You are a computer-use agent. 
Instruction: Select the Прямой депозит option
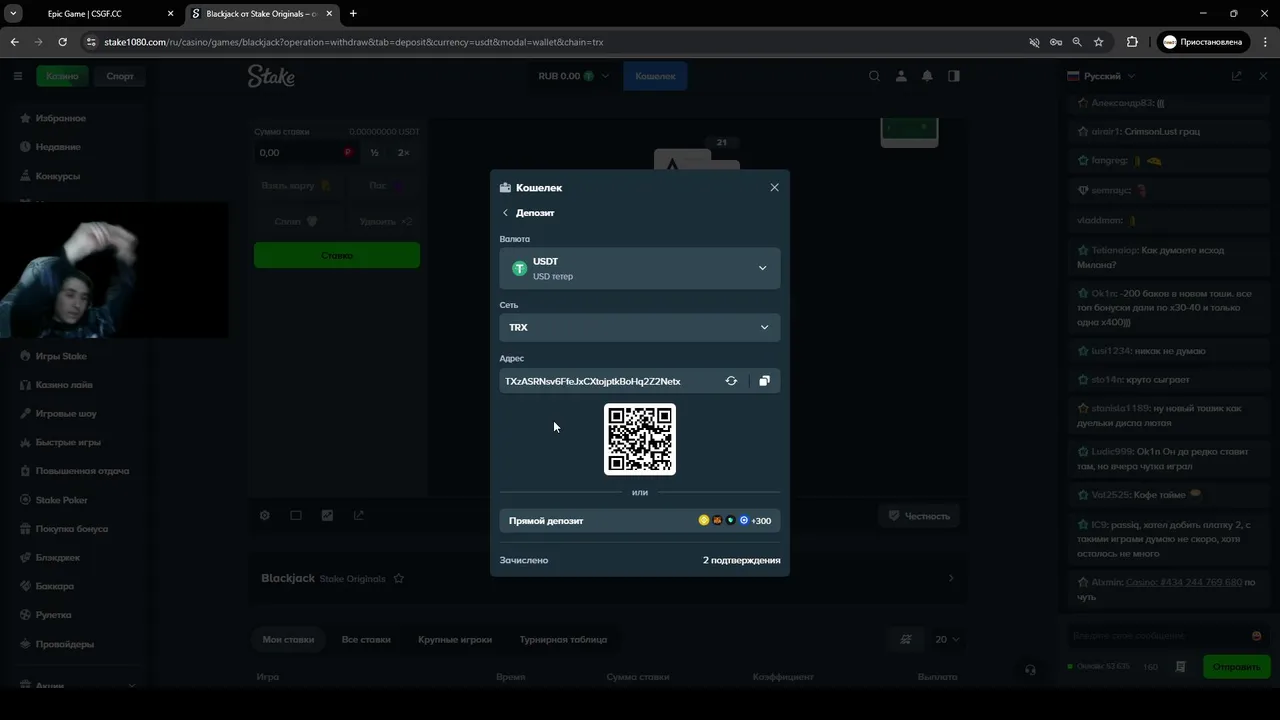640,520
